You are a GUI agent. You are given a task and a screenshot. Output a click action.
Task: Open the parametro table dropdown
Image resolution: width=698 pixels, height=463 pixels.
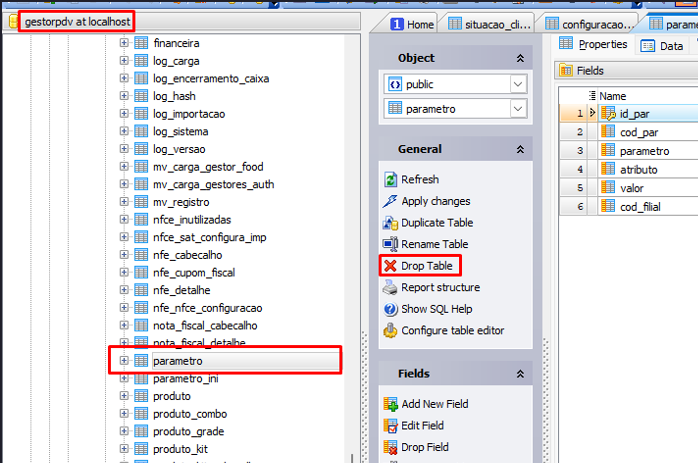point(518,109)
